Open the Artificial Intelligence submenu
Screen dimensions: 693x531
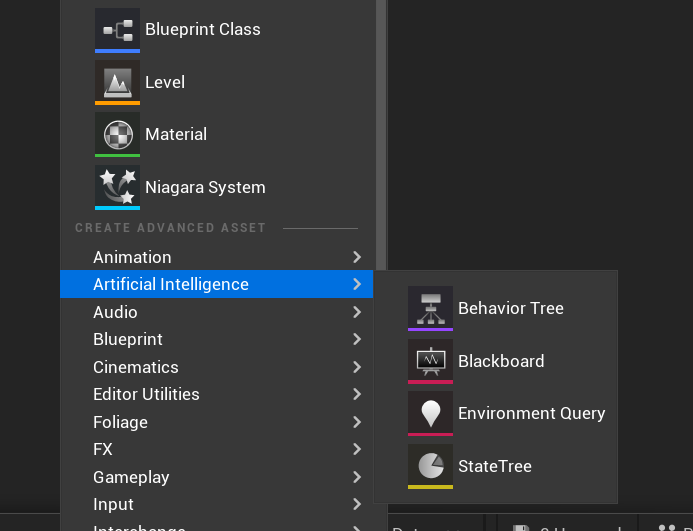click(x=217, y=284)
